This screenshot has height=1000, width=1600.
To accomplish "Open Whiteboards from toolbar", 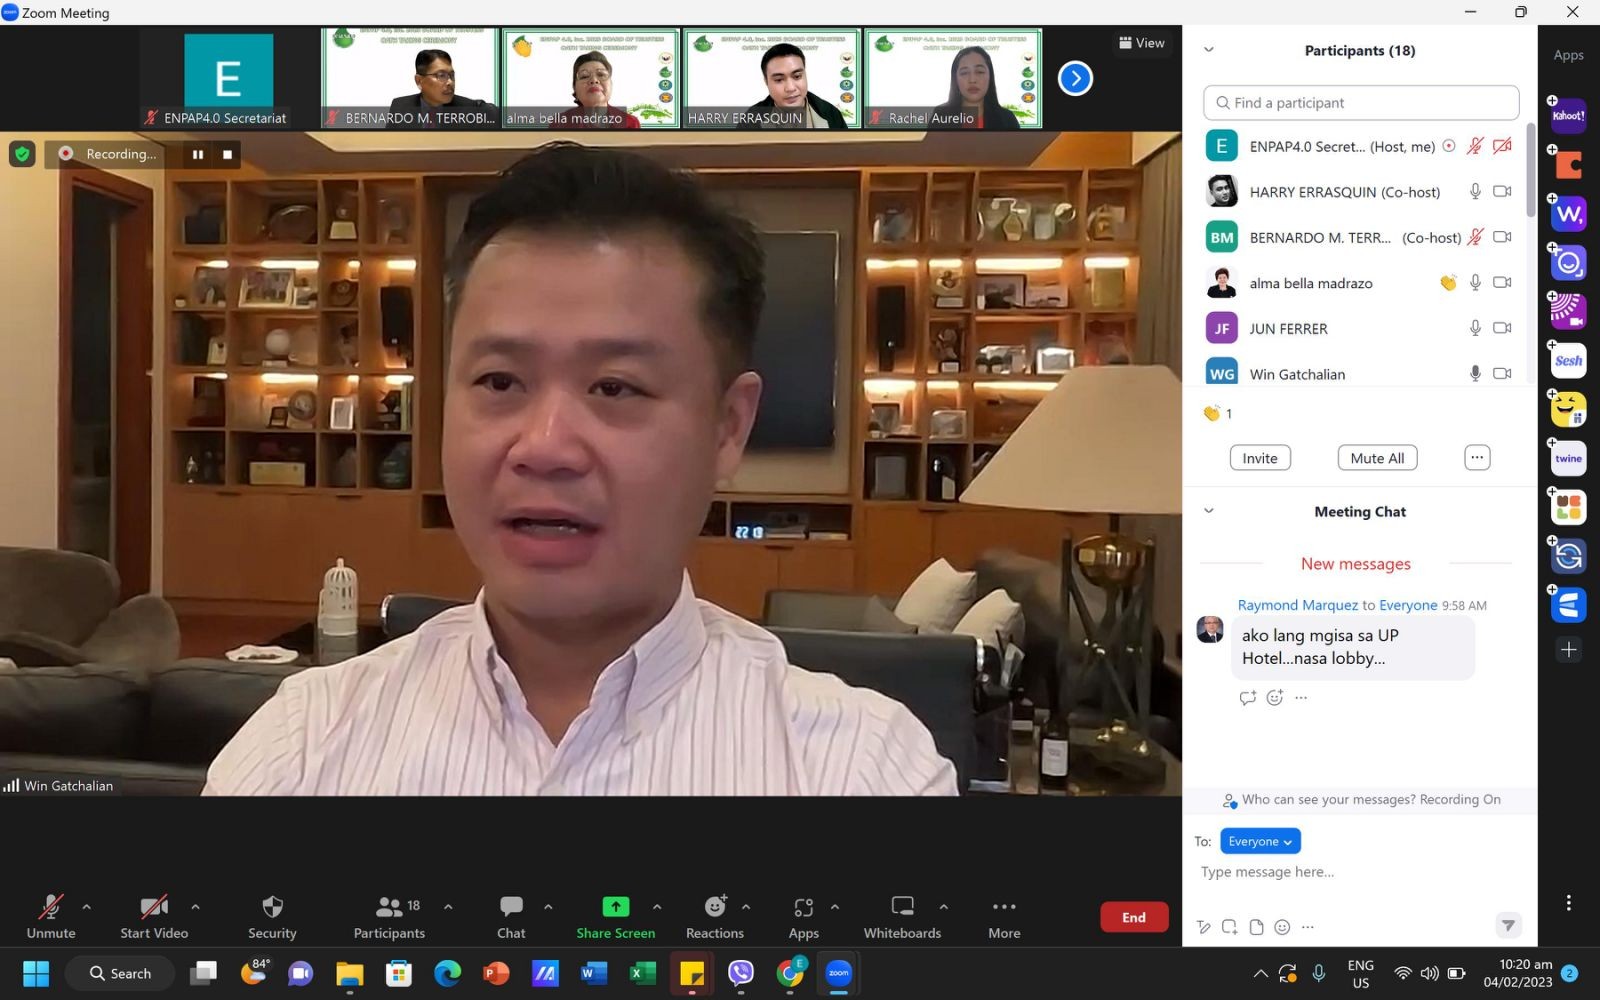I will 902,917.
